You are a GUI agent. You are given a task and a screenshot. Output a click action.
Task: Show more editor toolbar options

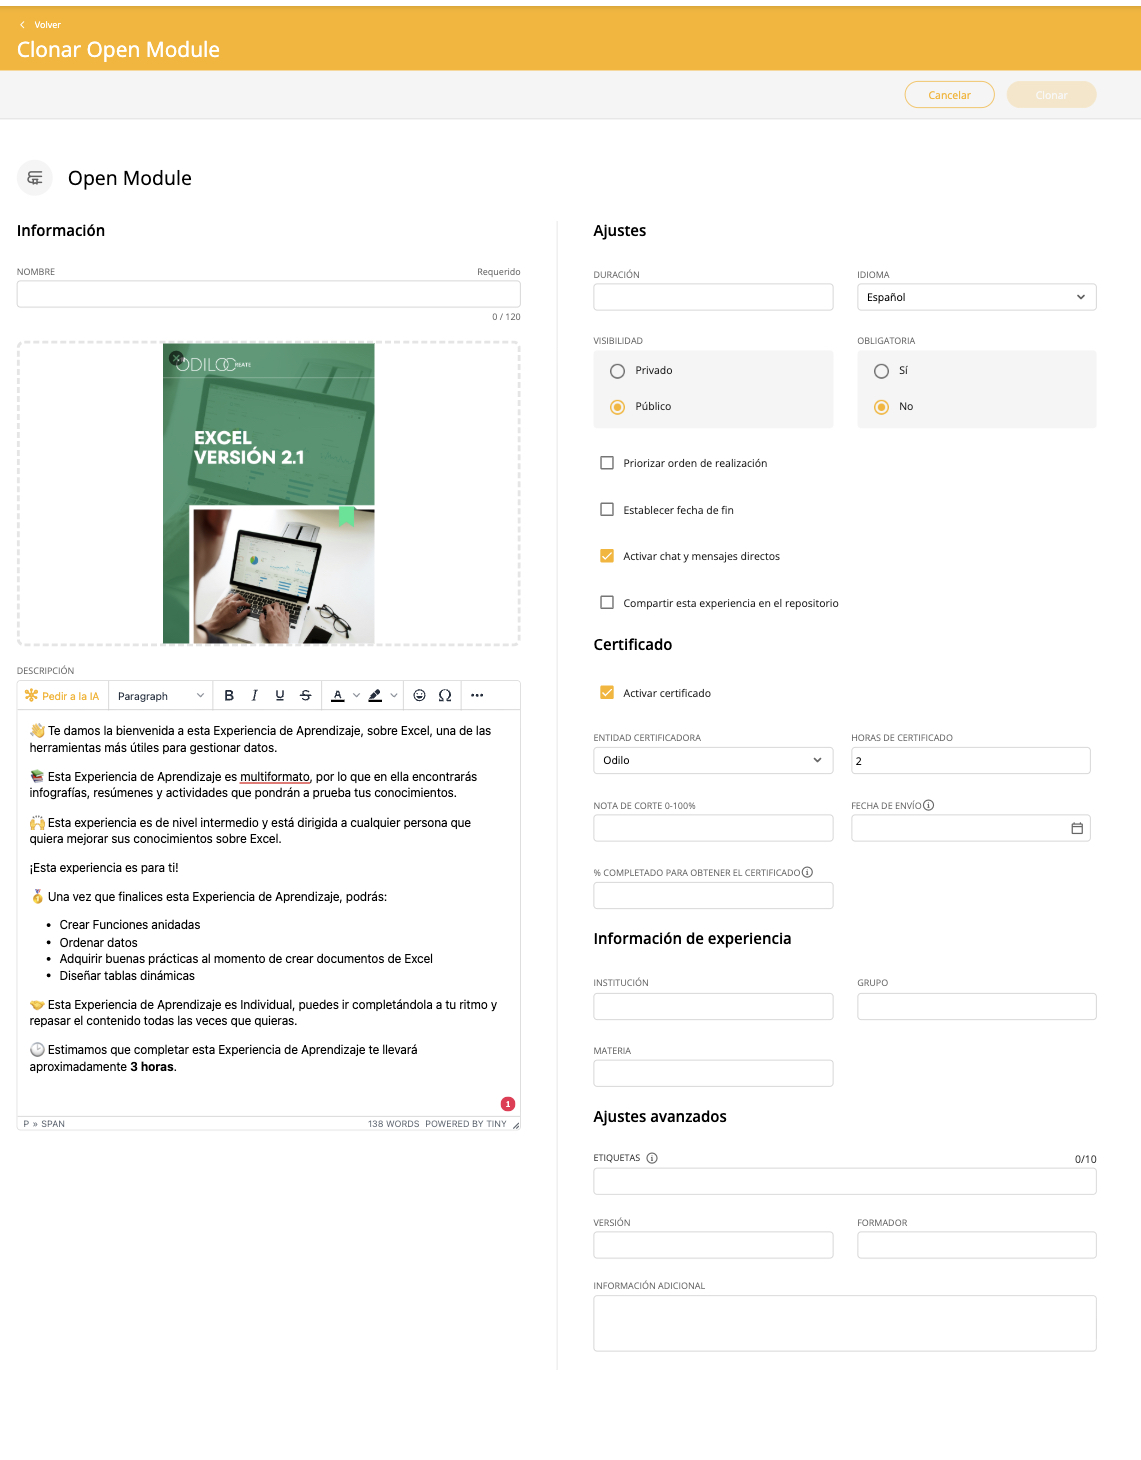(x=477, y=696)
